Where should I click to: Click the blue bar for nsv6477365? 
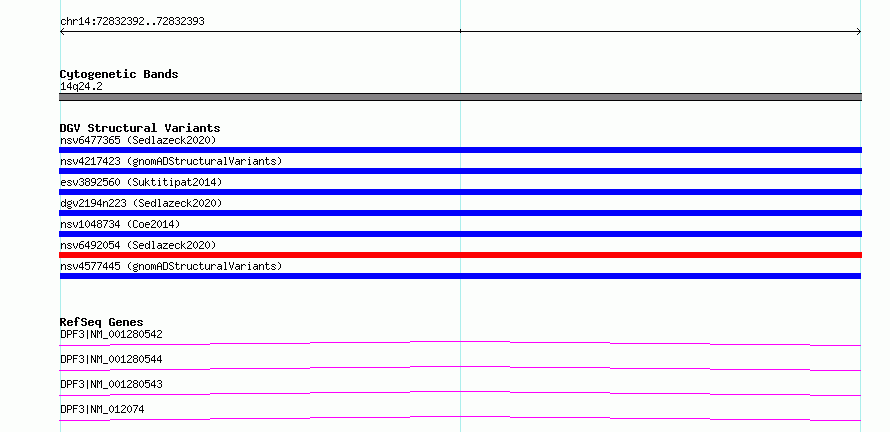point(460,150)
